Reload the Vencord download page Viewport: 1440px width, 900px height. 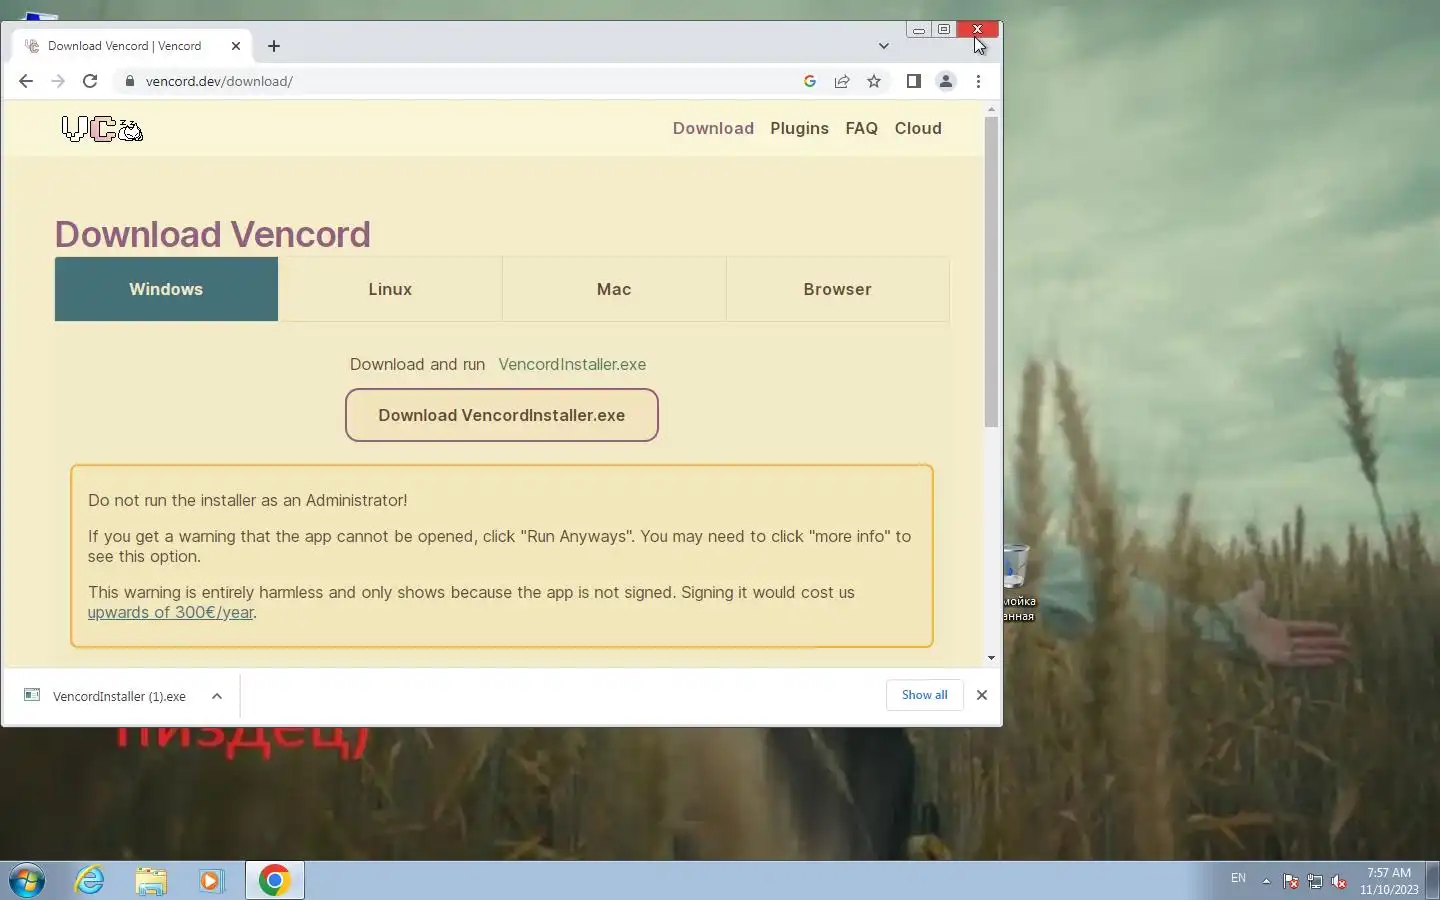coord(90,81)
